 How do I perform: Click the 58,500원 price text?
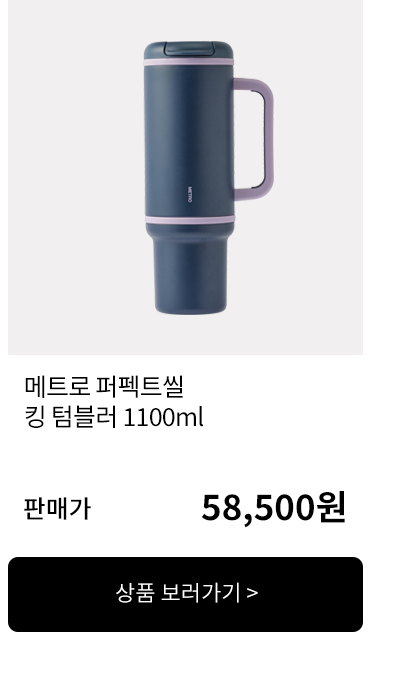(274, 508)
